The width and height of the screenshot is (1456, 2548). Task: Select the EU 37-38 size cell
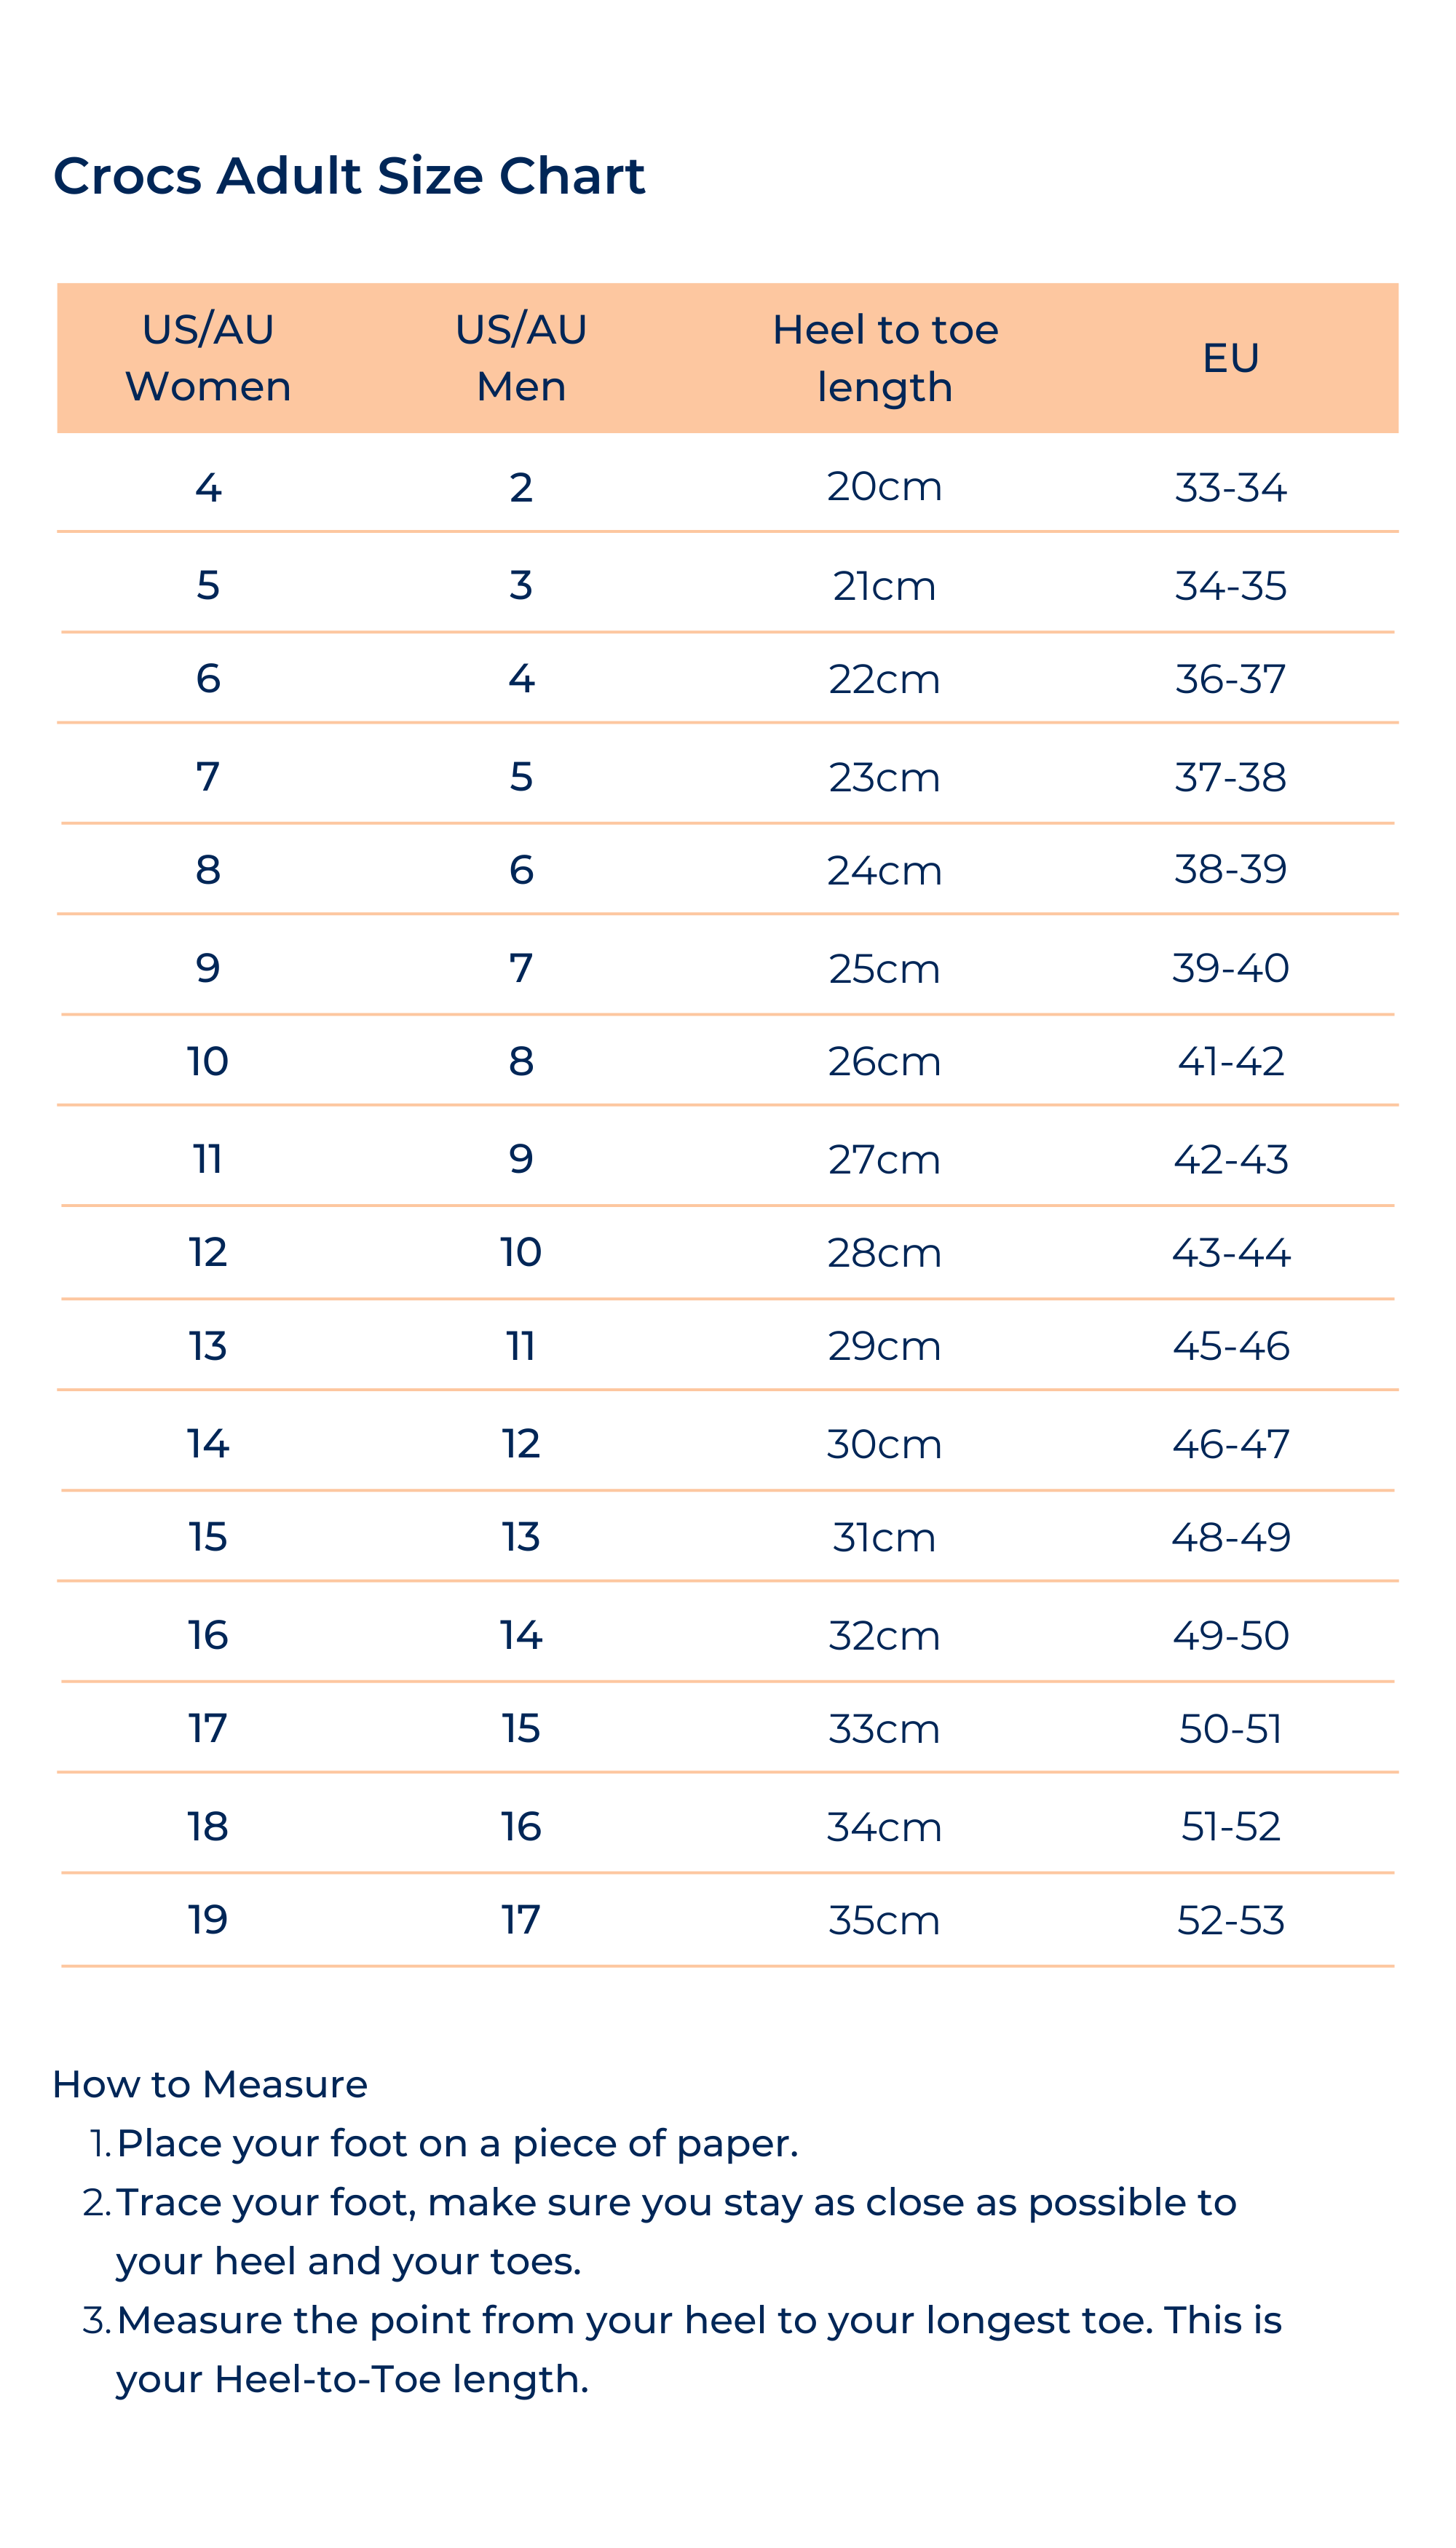click(1230, 777)
